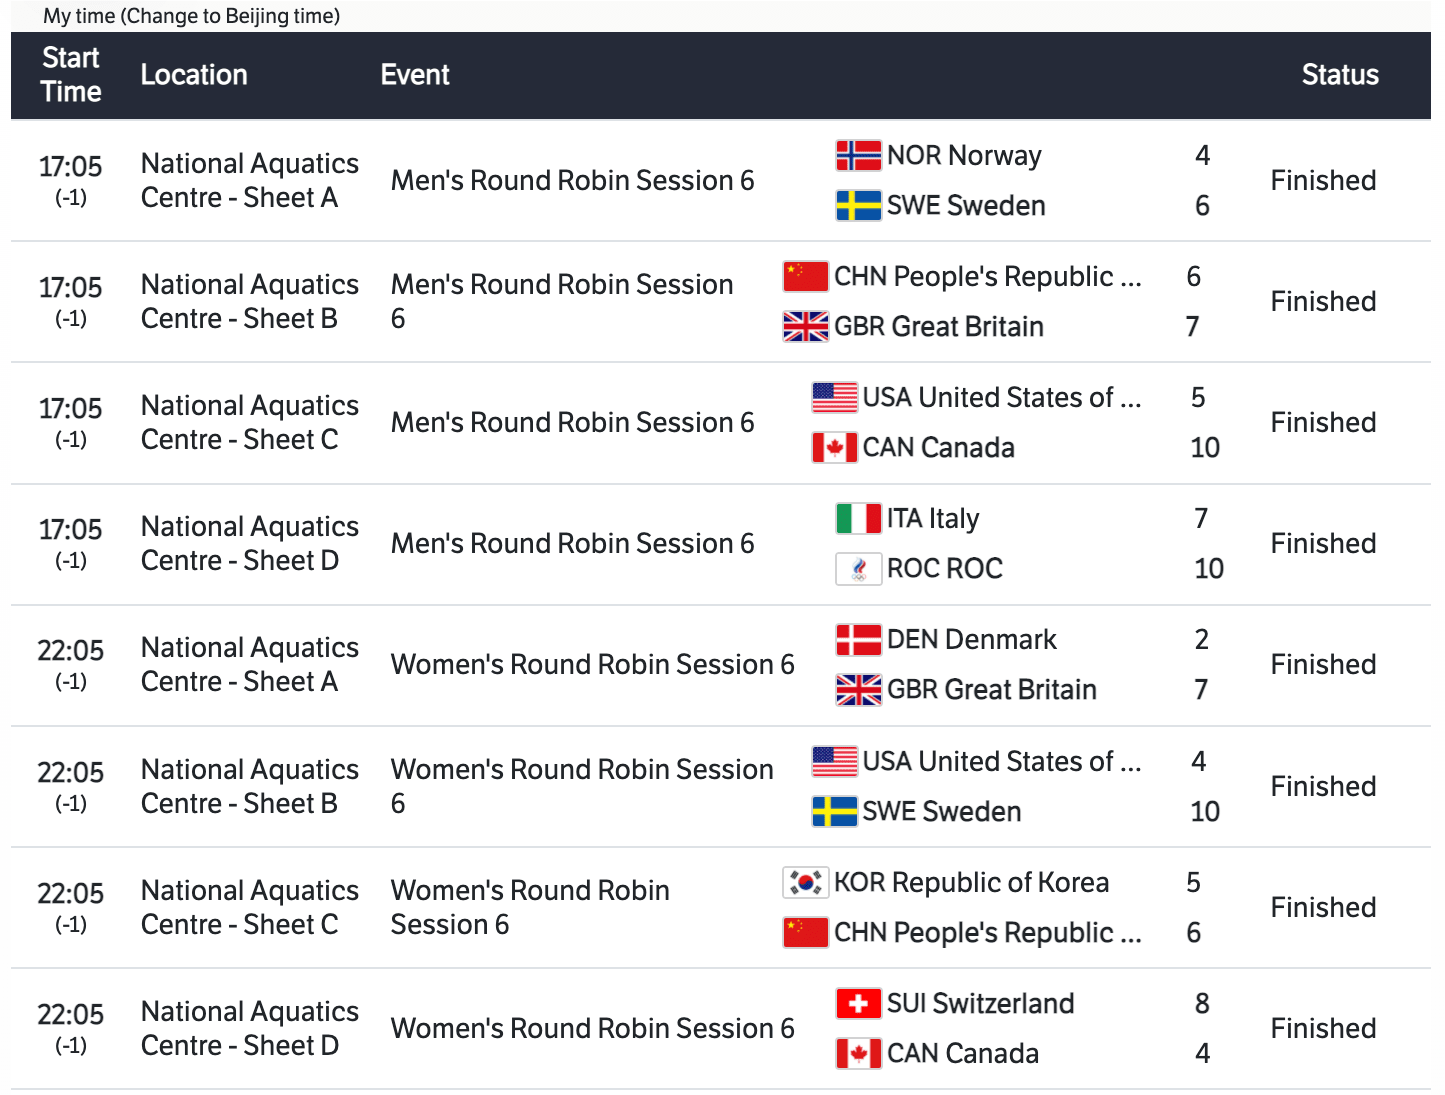Viewport: 1445px width, 1095px height.
Task: Click the Canada flag under USA
Action: tap(834, 447)
